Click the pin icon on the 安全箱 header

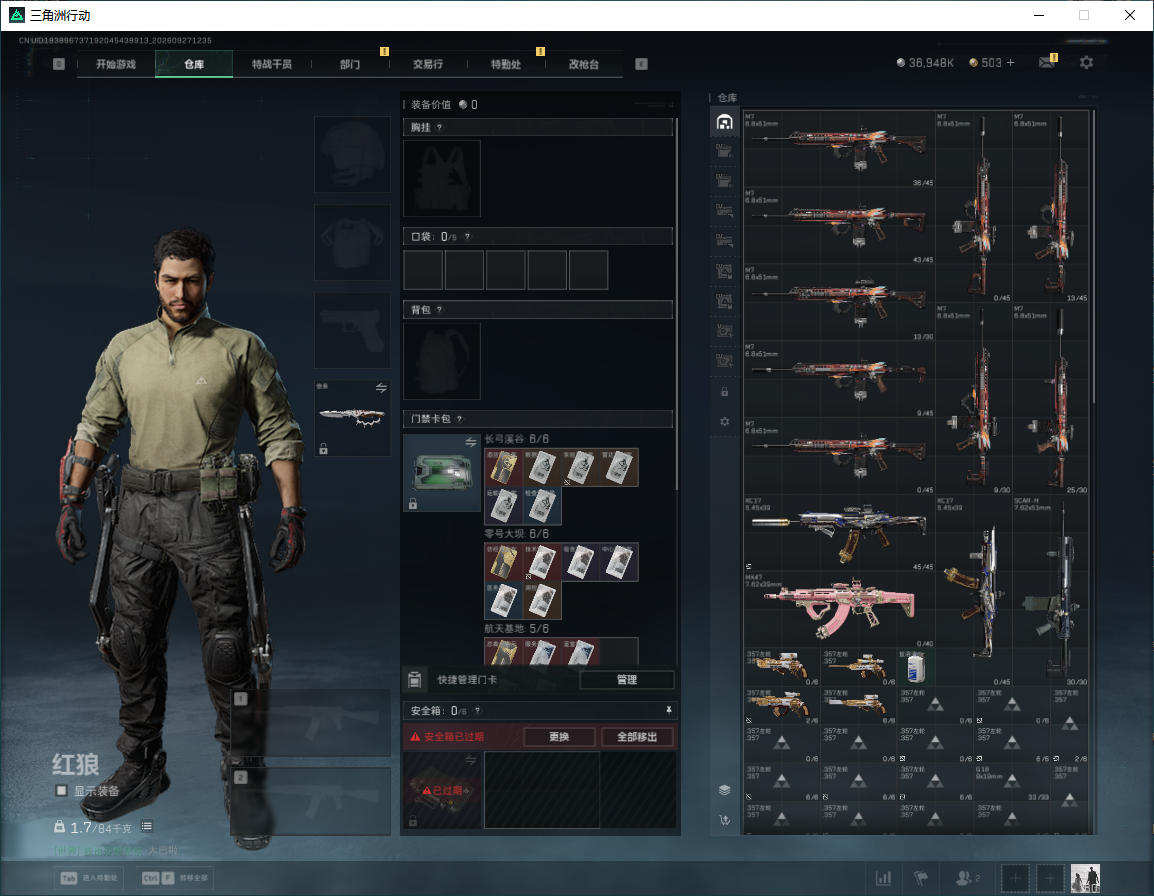tap(668, 710)
